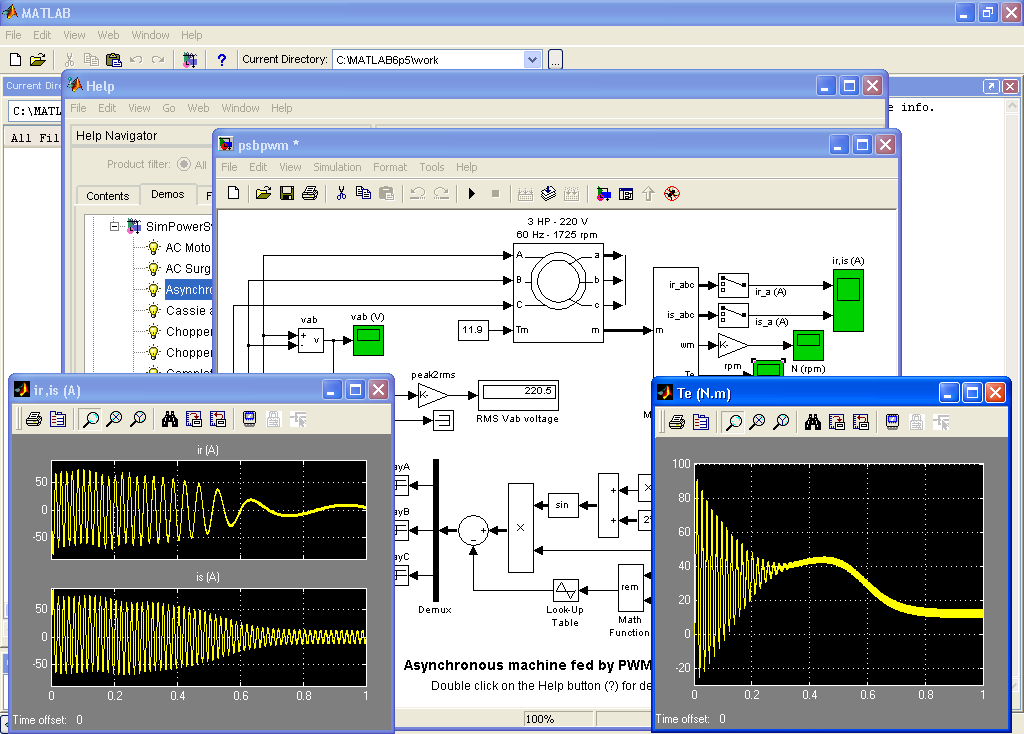Click the Look-Up Table block
This screenshot has width=1024, height=734.
[x=566, y=590]
